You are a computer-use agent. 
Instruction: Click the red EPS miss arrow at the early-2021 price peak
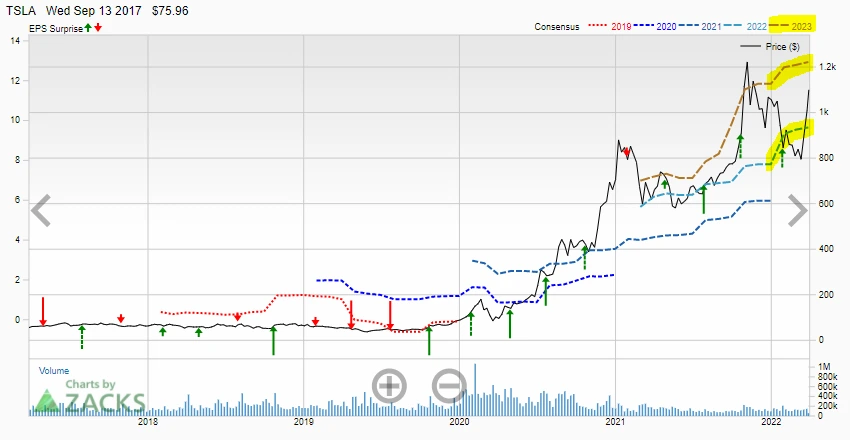click(627, 152)
